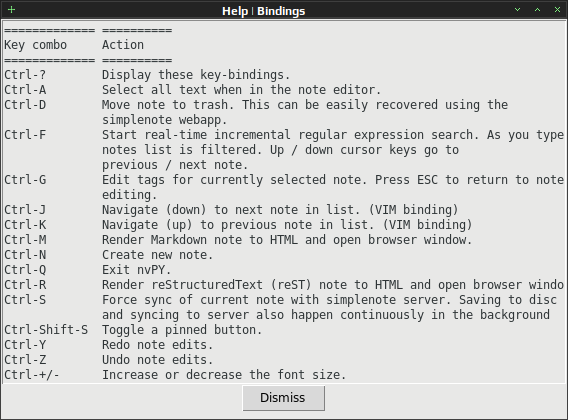
Task: Click the 'Key combo' column header text
Action: tap(36, 45)
